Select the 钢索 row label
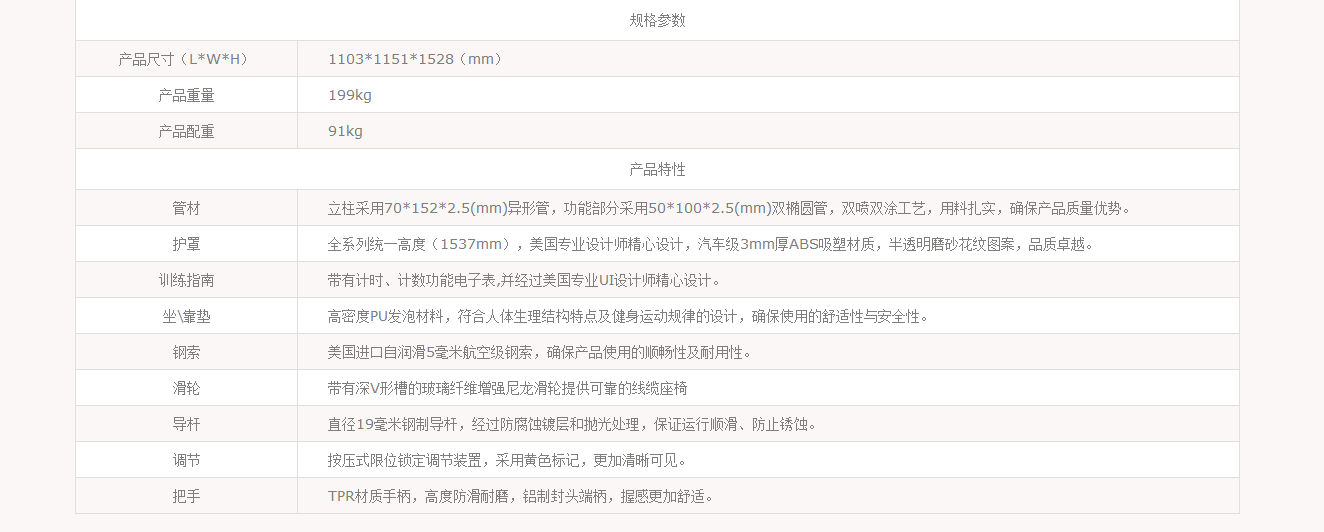 (186, 352)
